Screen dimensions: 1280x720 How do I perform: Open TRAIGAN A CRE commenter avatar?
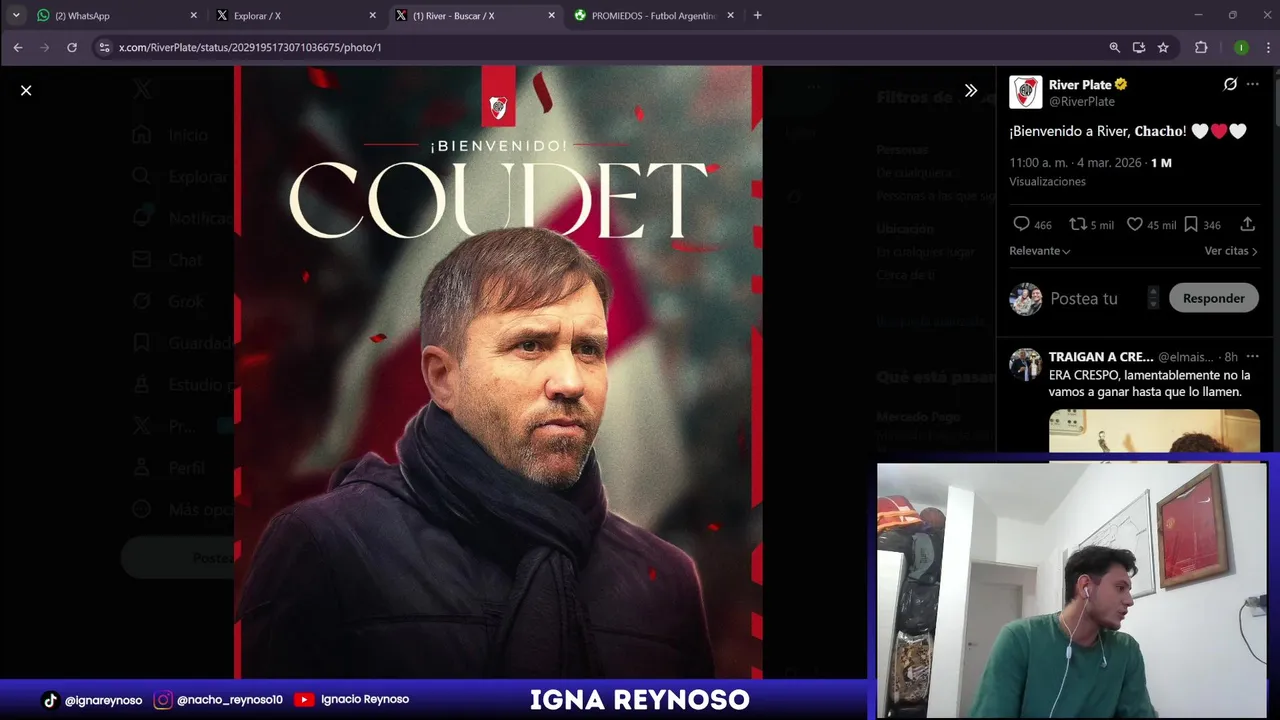tap(1025, 364)
